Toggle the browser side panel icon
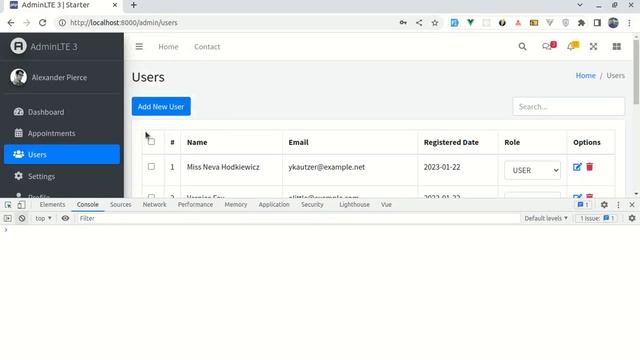The width and height of the screenshot is (640, 360). [x=597, y=23]
